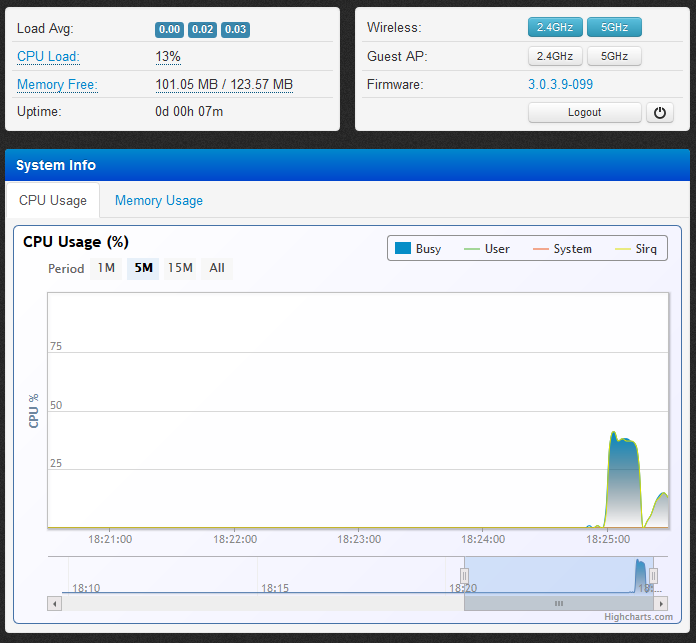The height and width of the screenshot is (643, 696).
Task: Toggle Wireless 5GHz radio
Action: [x=614, y=28]
